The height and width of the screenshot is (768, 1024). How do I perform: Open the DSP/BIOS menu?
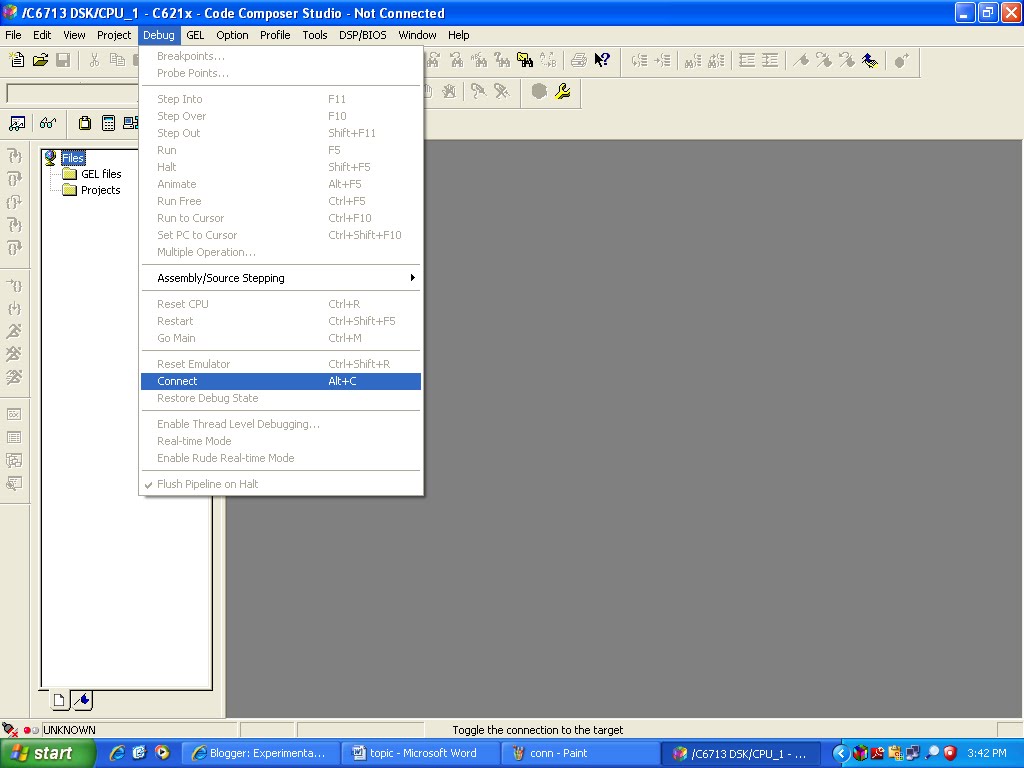click(362, 35)
